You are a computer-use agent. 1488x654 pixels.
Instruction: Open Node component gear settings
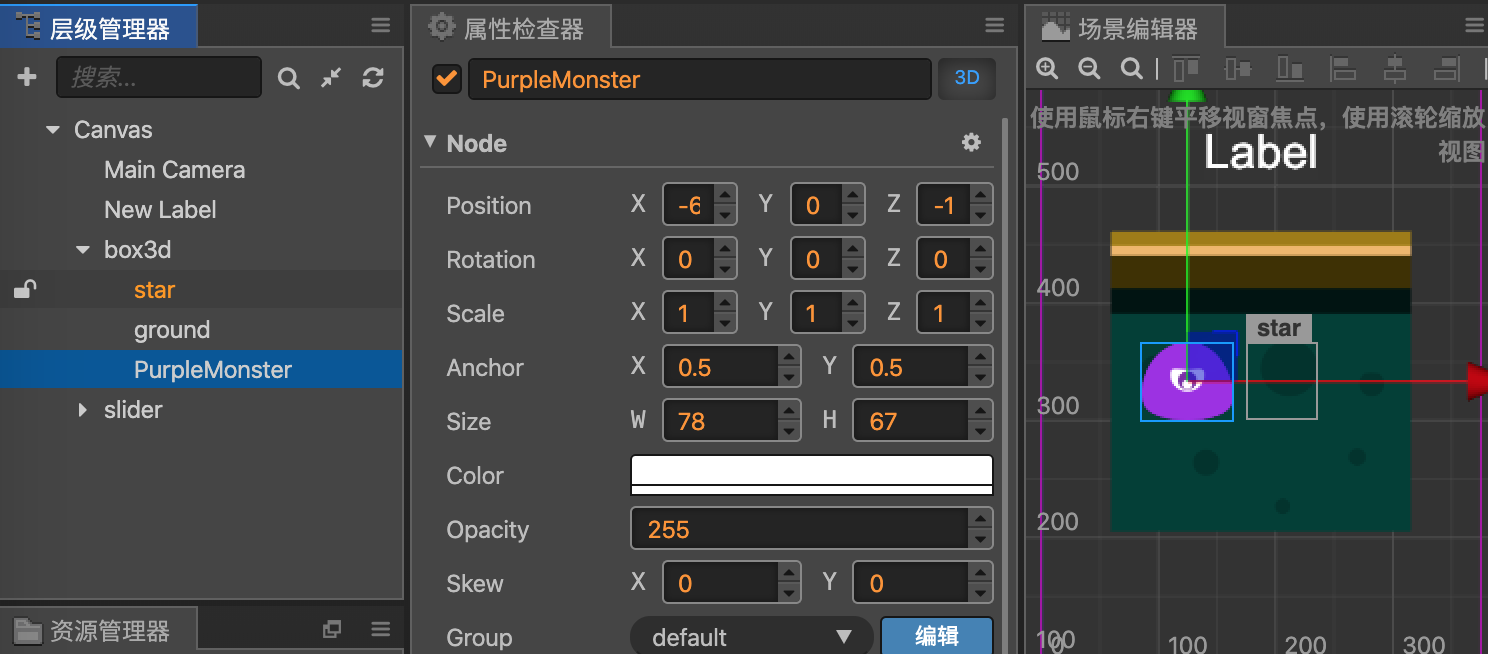[x=971, y=143]
